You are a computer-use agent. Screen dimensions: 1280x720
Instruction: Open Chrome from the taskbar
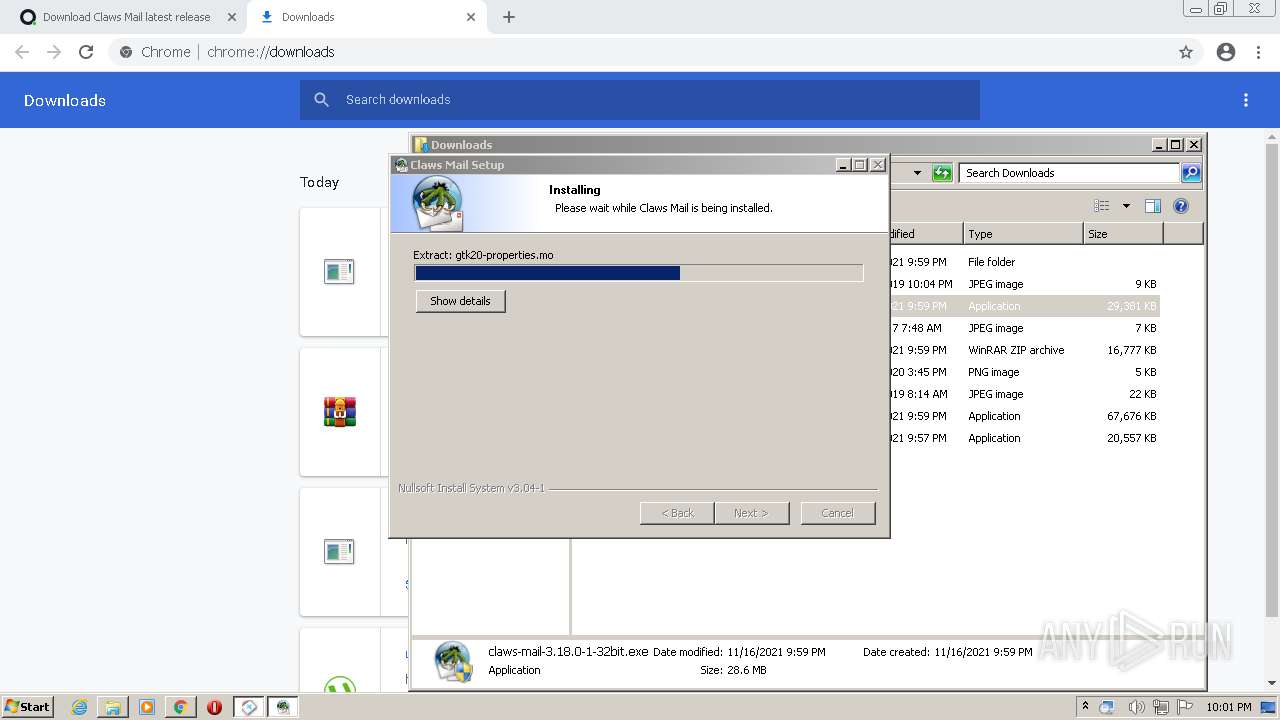(x=180, y=707)
